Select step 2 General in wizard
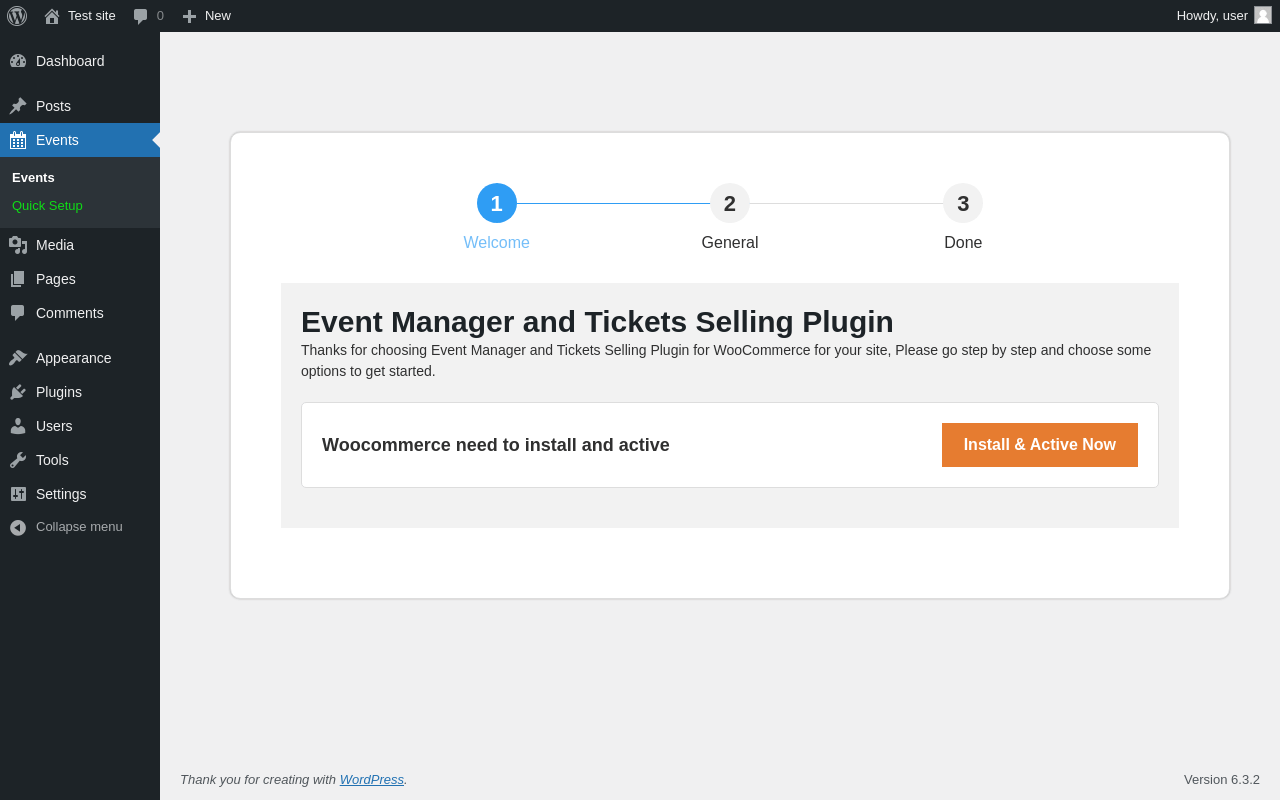 [x=730, y=204]
